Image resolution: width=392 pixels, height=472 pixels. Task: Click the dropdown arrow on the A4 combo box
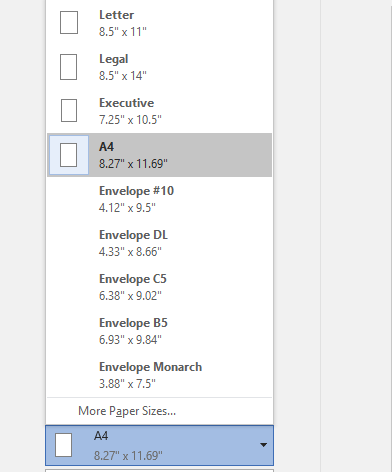pyautogui.click(x=263, y=445)
